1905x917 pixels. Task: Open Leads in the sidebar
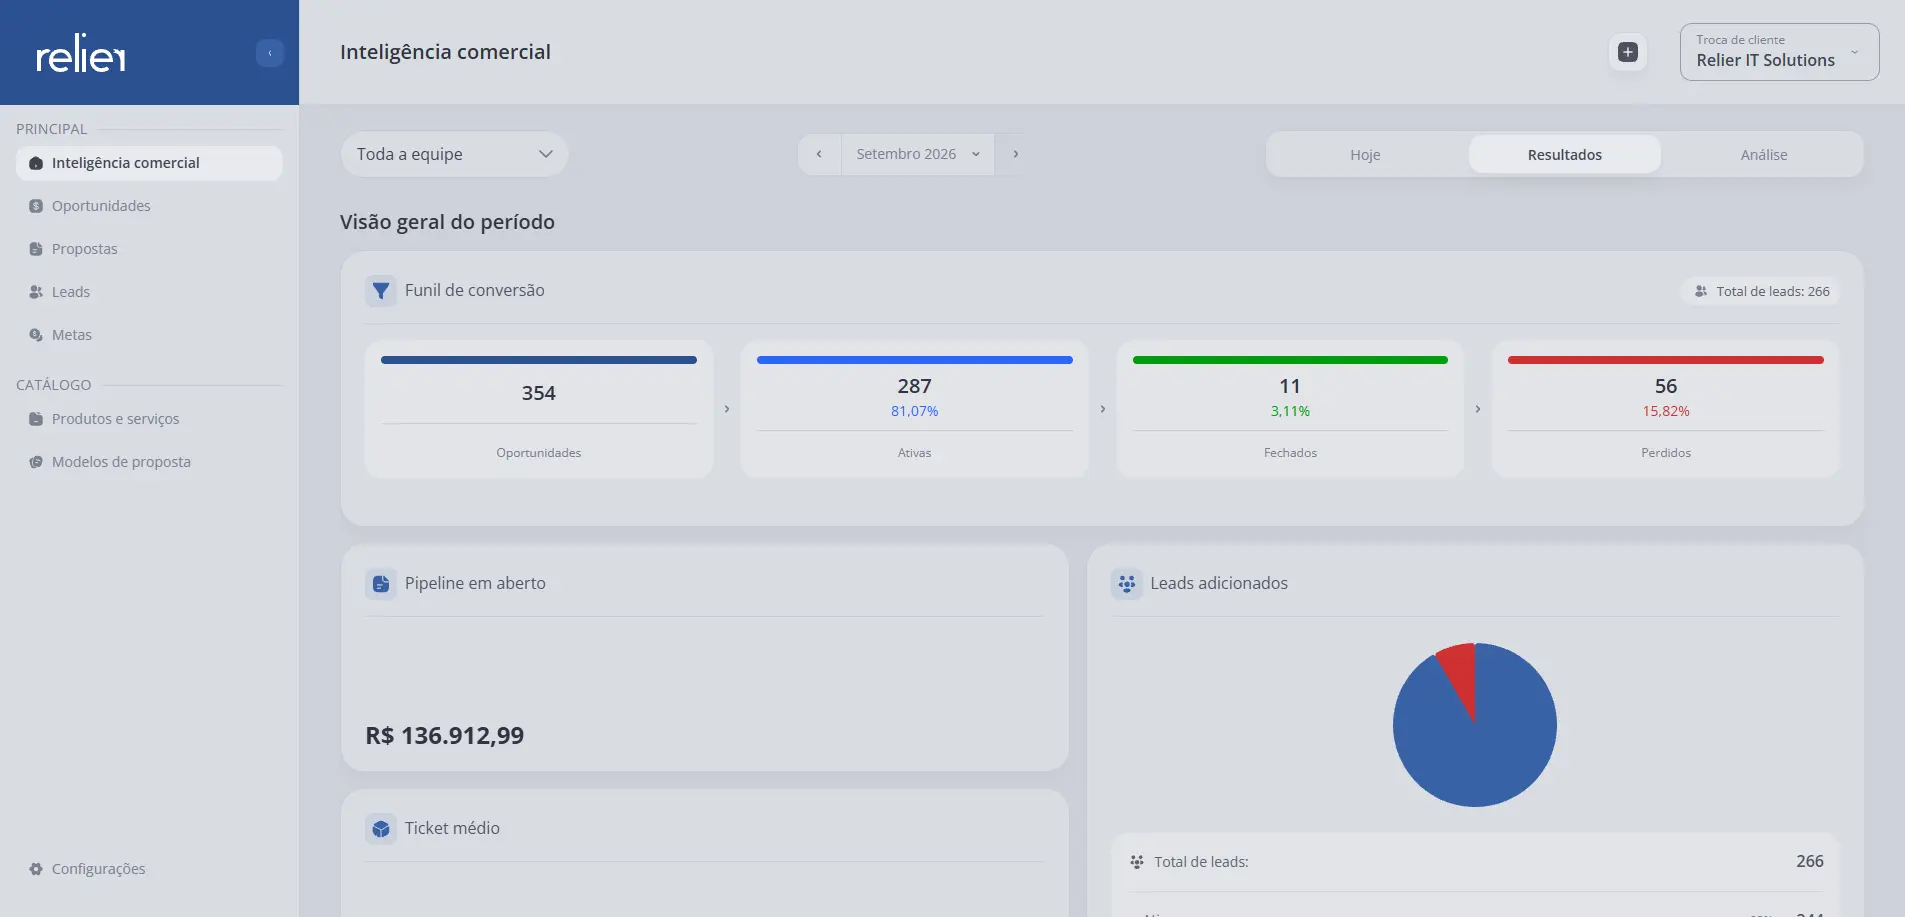coord(149,292)
